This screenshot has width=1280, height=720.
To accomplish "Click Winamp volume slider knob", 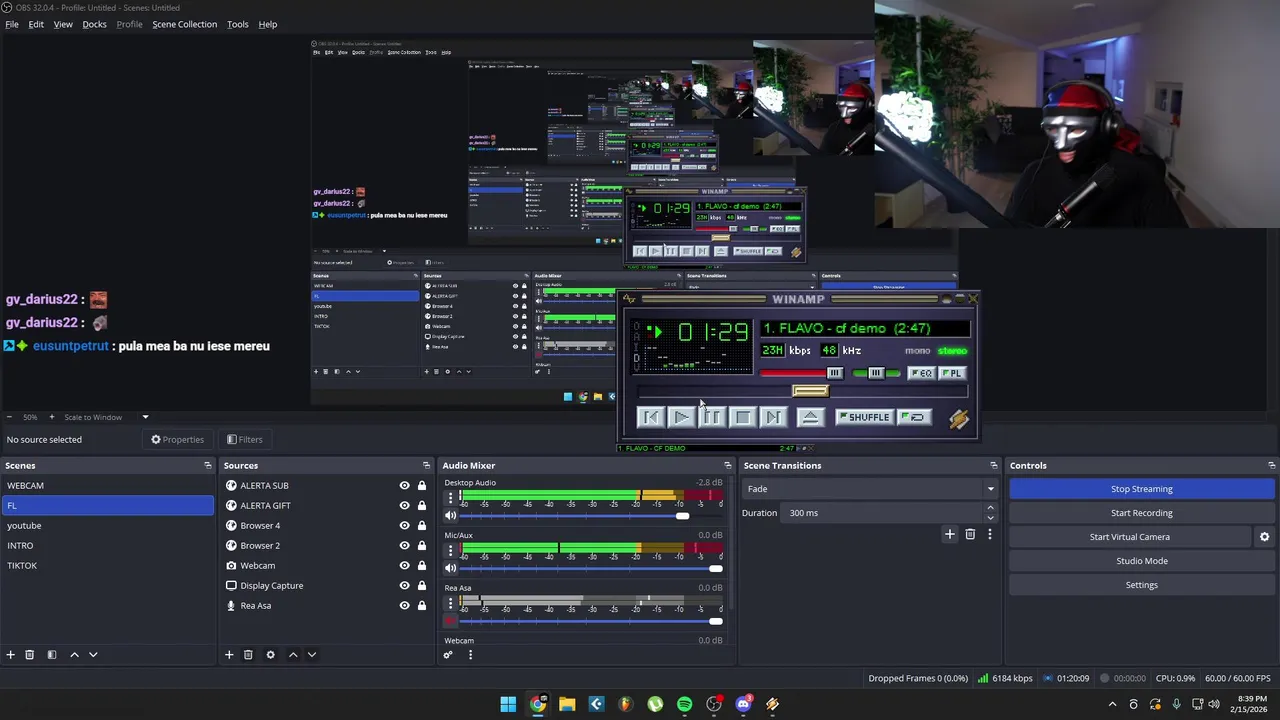I will 835,373.
